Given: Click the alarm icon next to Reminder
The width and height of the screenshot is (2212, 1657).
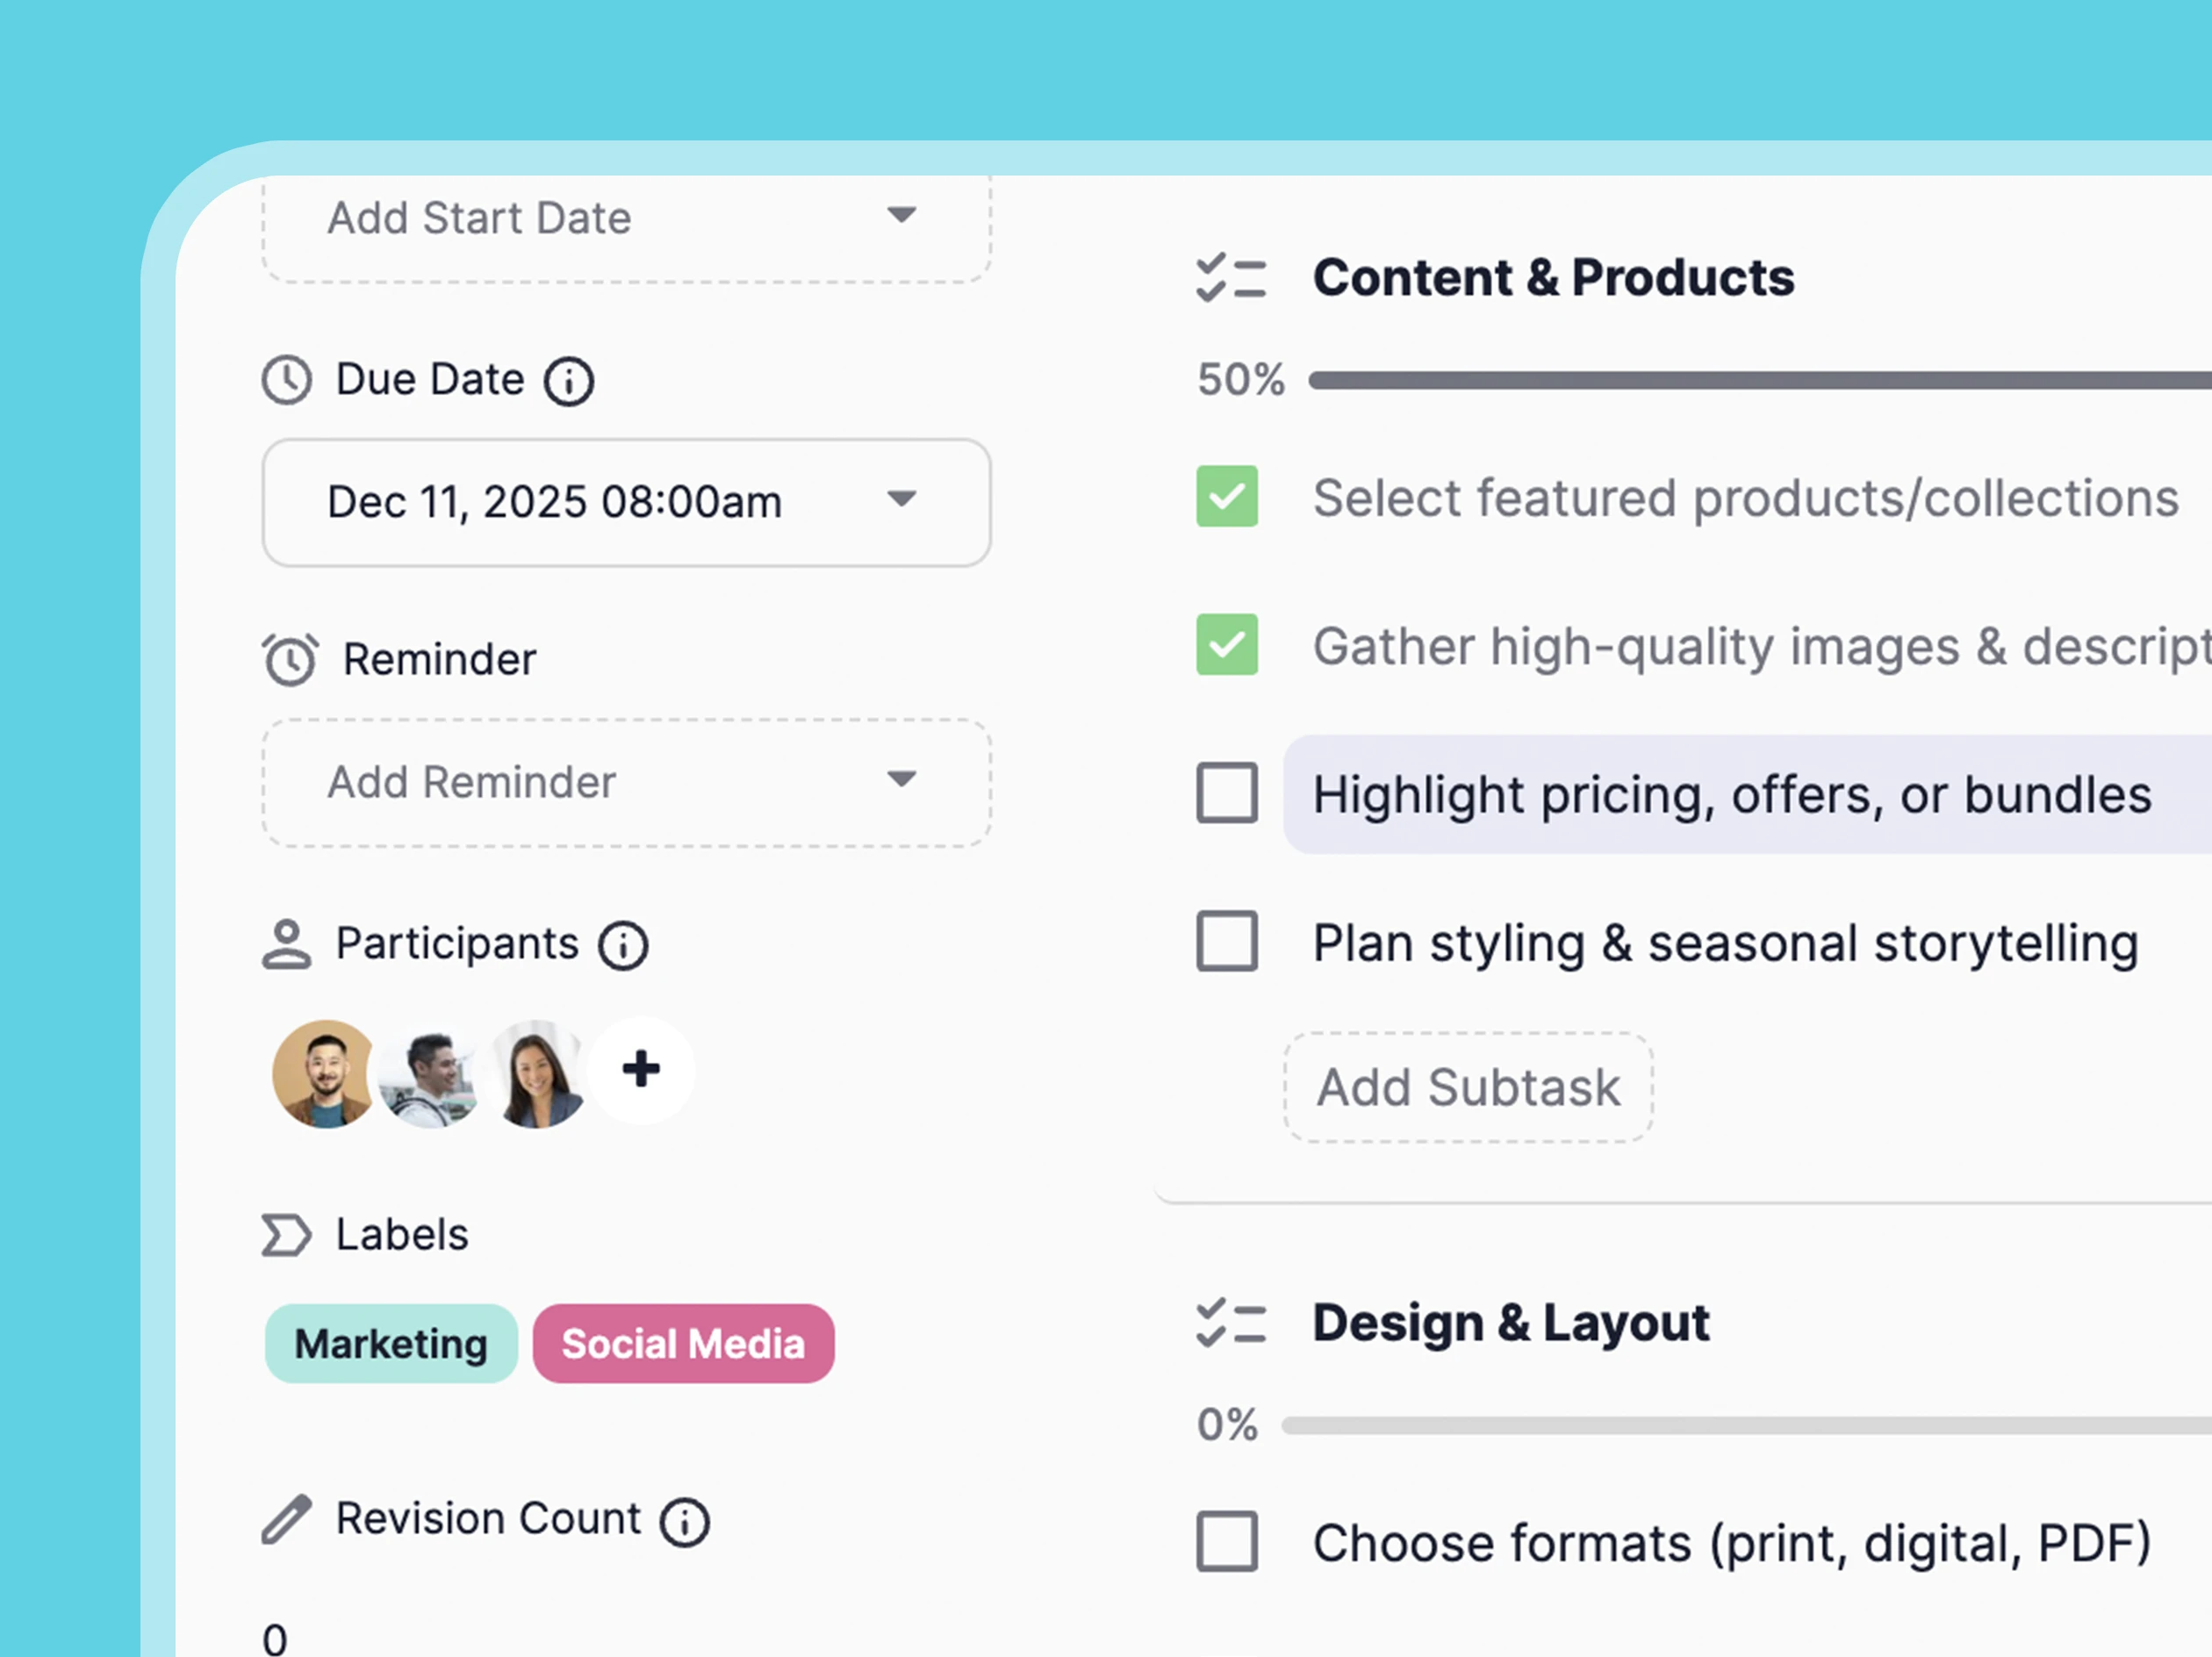Looking at the screenshot, I should coord(289,659).
